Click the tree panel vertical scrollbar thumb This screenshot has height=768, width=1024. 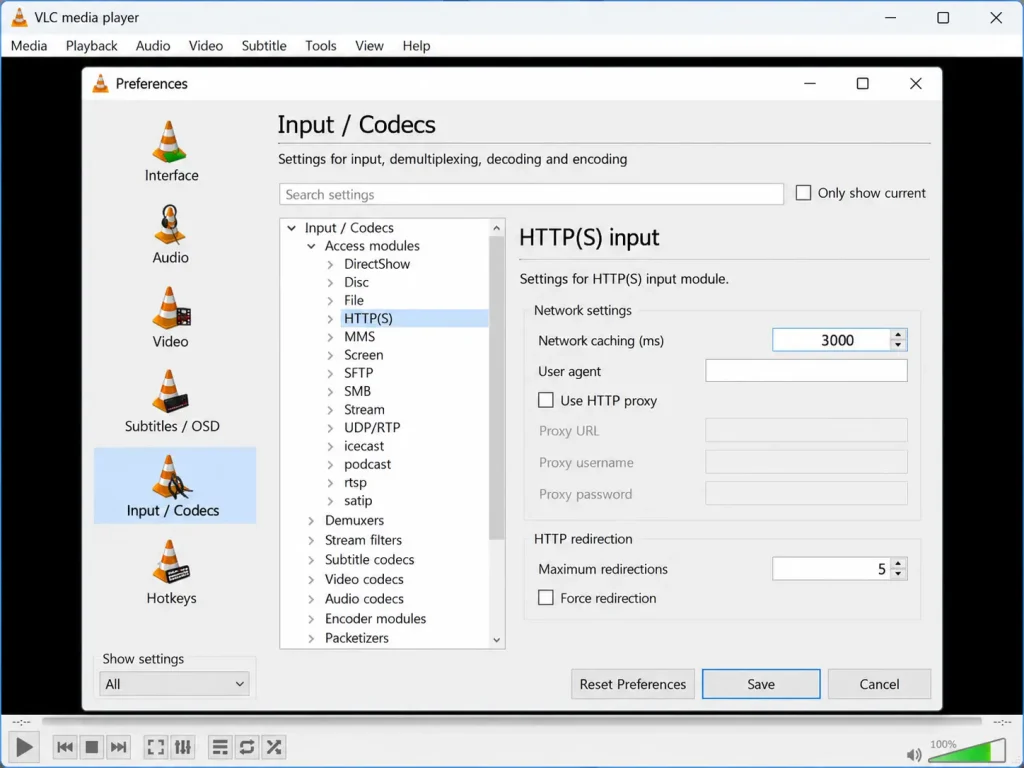point(496,388)
